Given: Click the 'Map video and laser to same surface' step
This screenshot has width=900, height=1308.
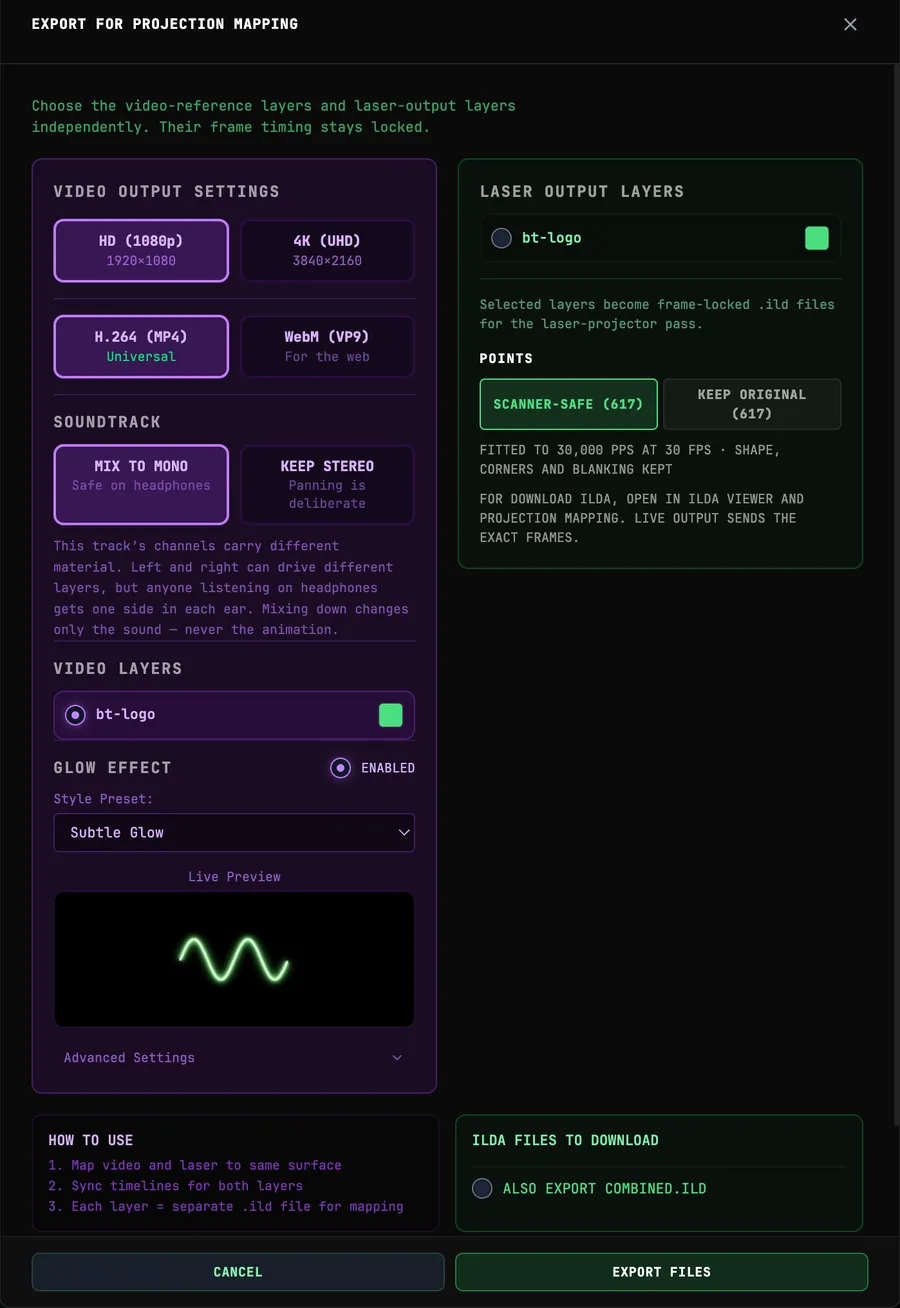Looking at the screenshot, I should 195,1165.
